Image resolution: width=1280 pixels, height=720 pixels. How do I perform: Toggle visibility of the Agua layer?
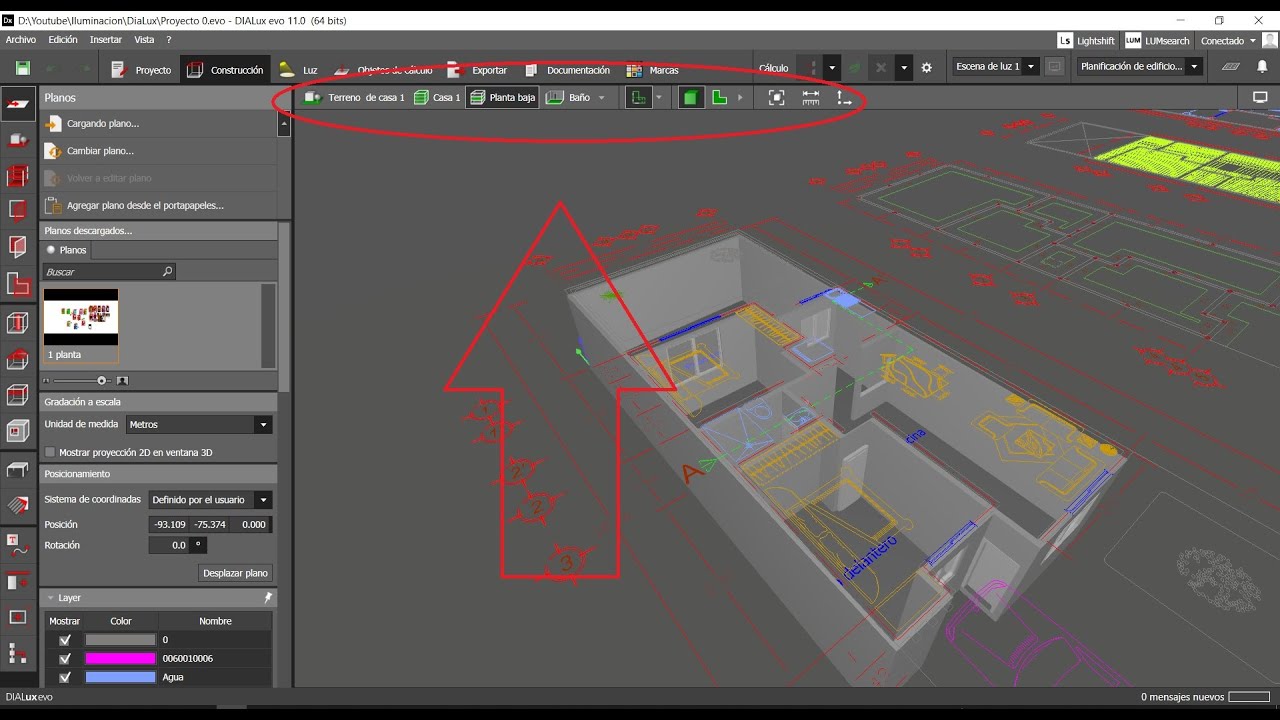point(65,677)
